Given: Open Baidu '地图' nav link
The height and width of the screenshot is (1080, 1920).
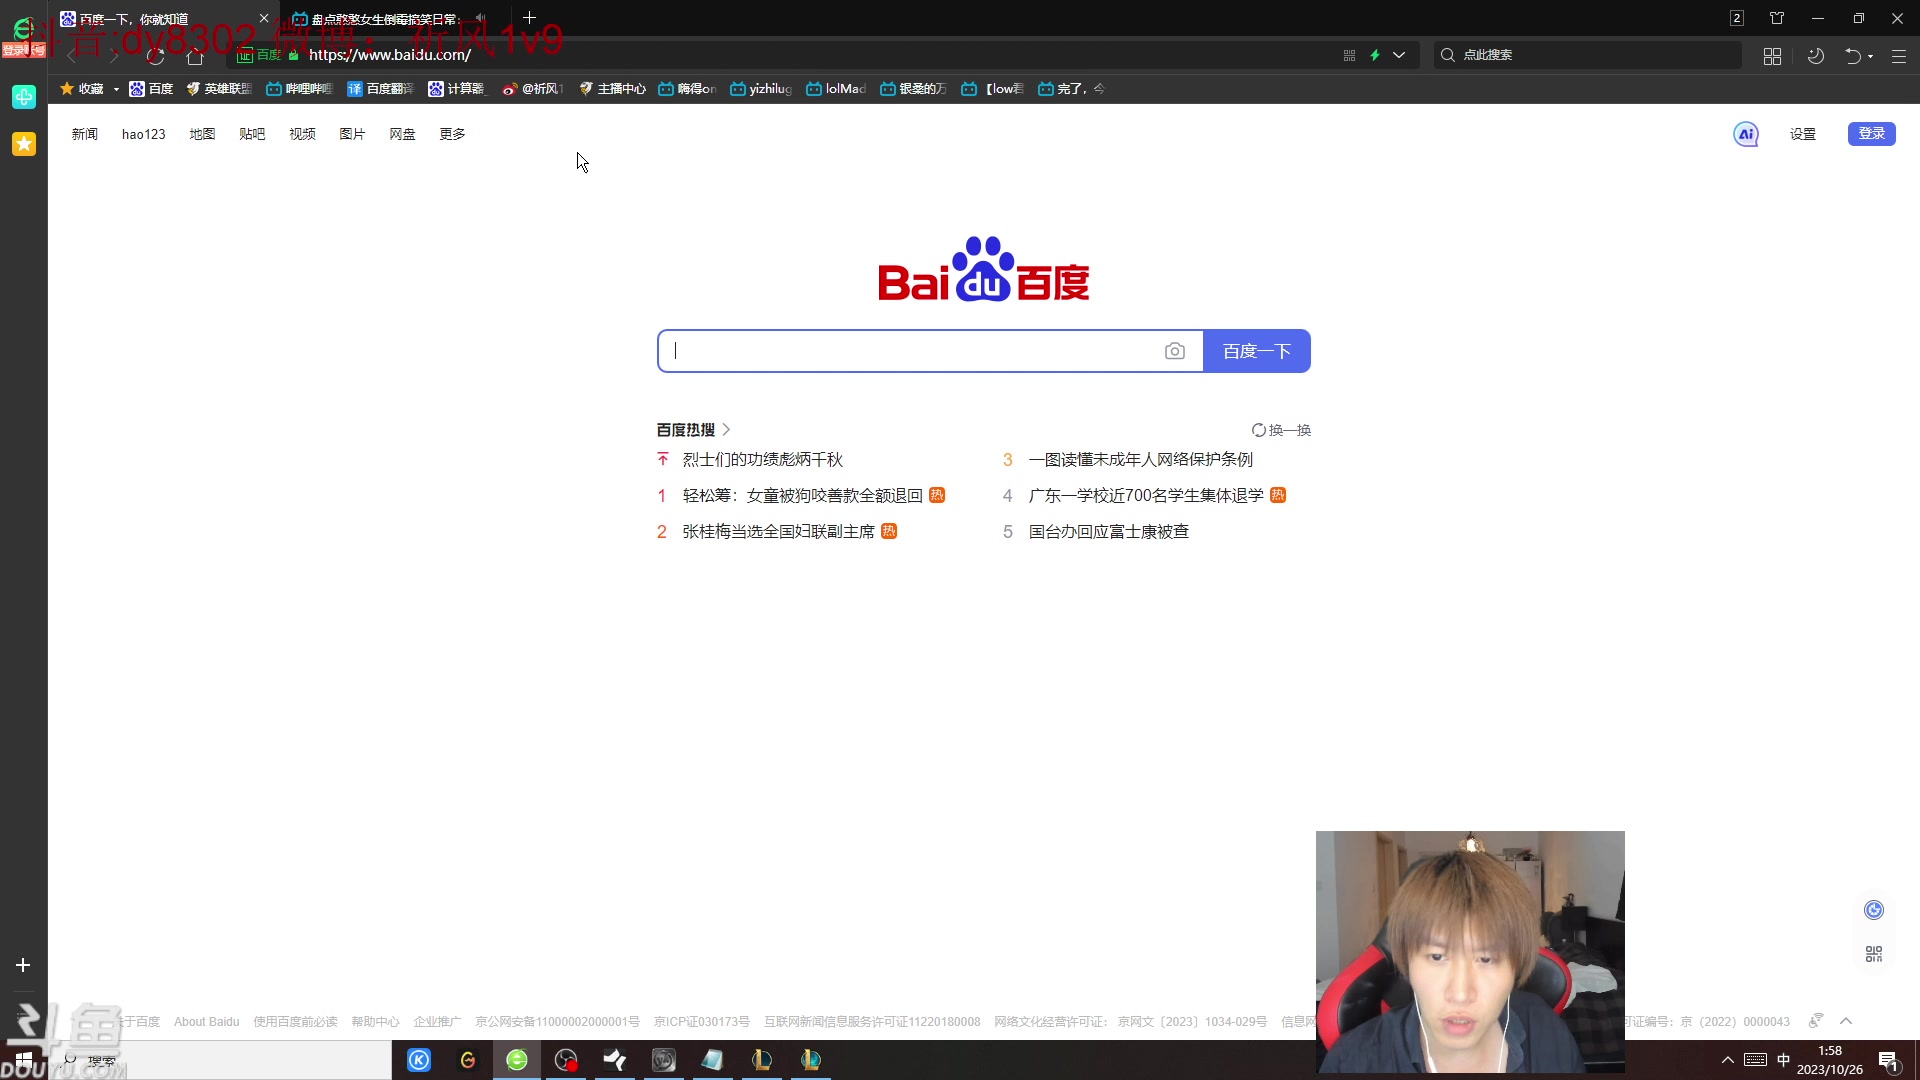Looking at the screenshot, I should point(202,134).
